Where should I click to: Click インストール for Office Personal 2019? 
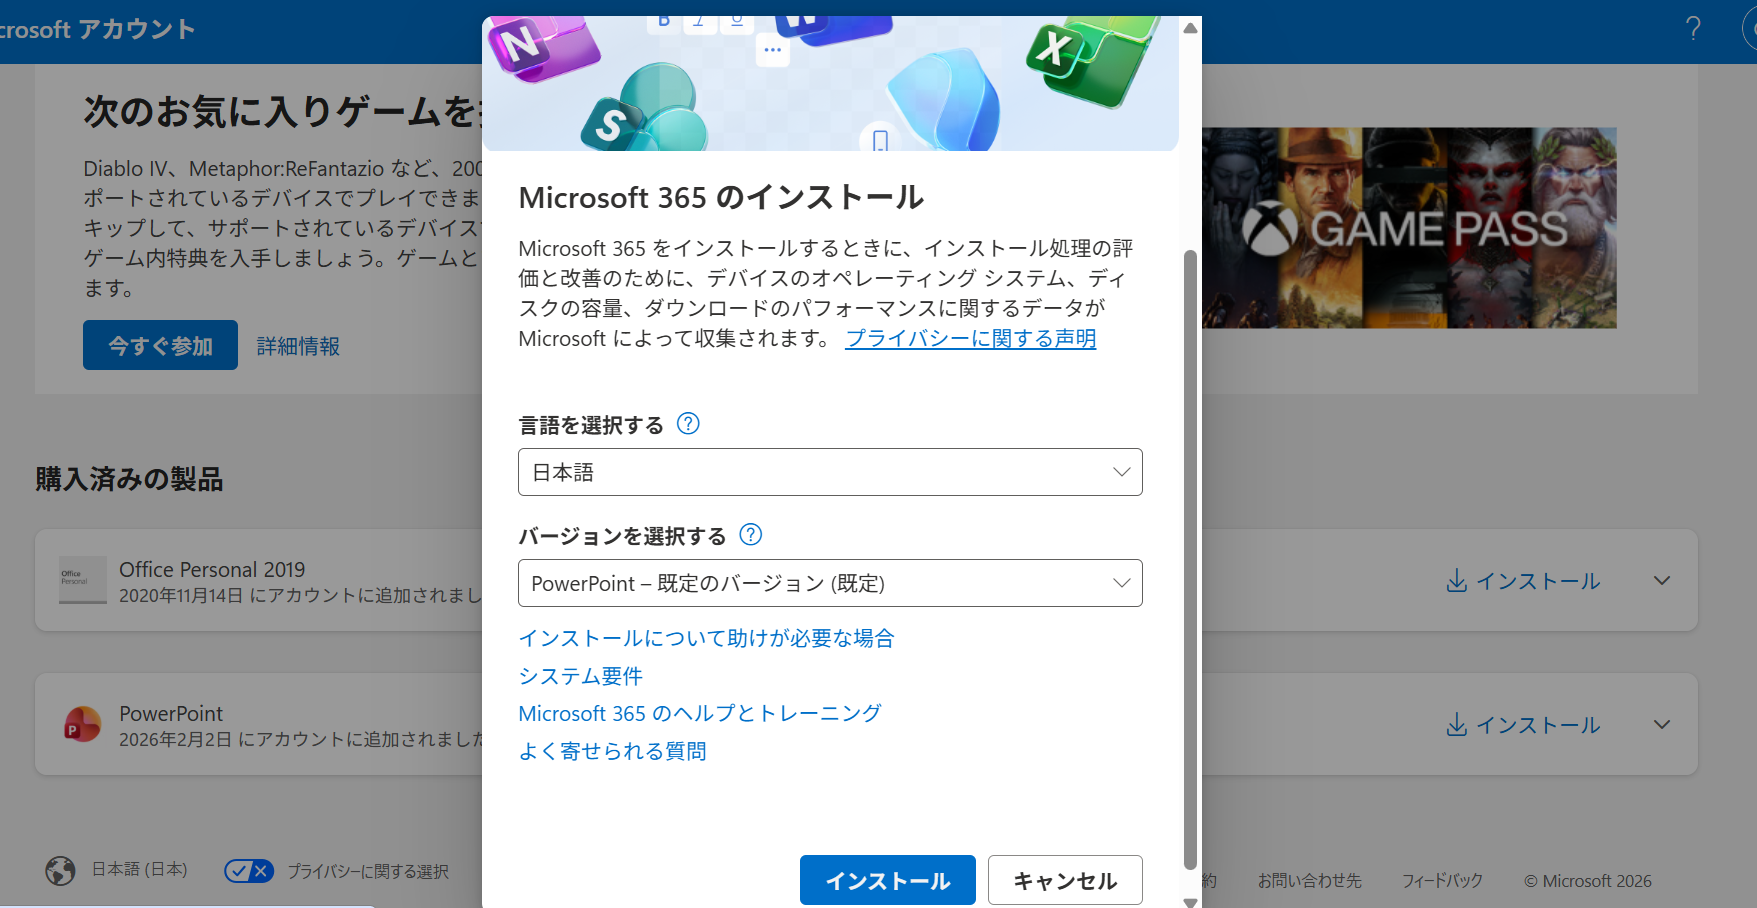point(1523,581)
